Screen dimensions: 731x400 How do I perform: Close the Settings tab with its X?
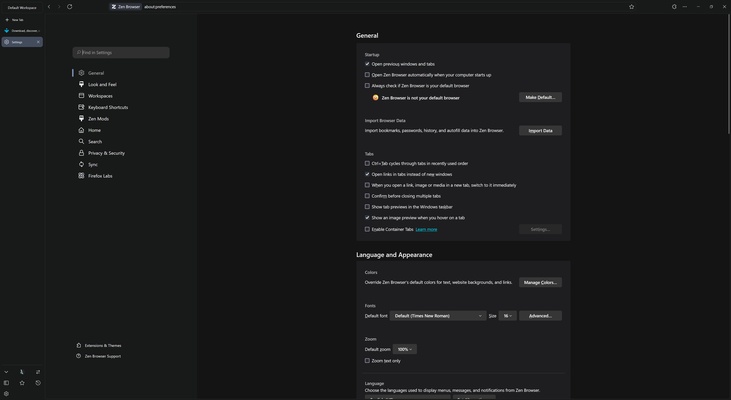coord(38,42)
